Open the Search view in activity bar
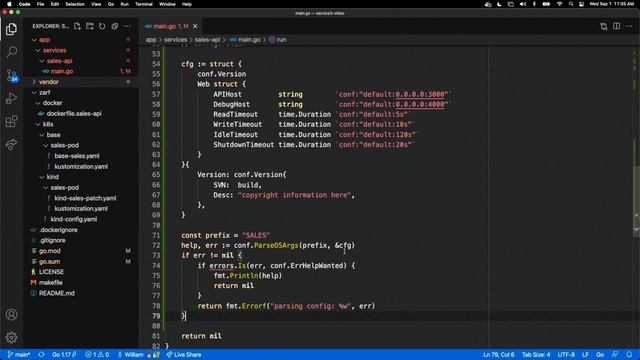Screen dimensions: 640x360 (11, 52)
